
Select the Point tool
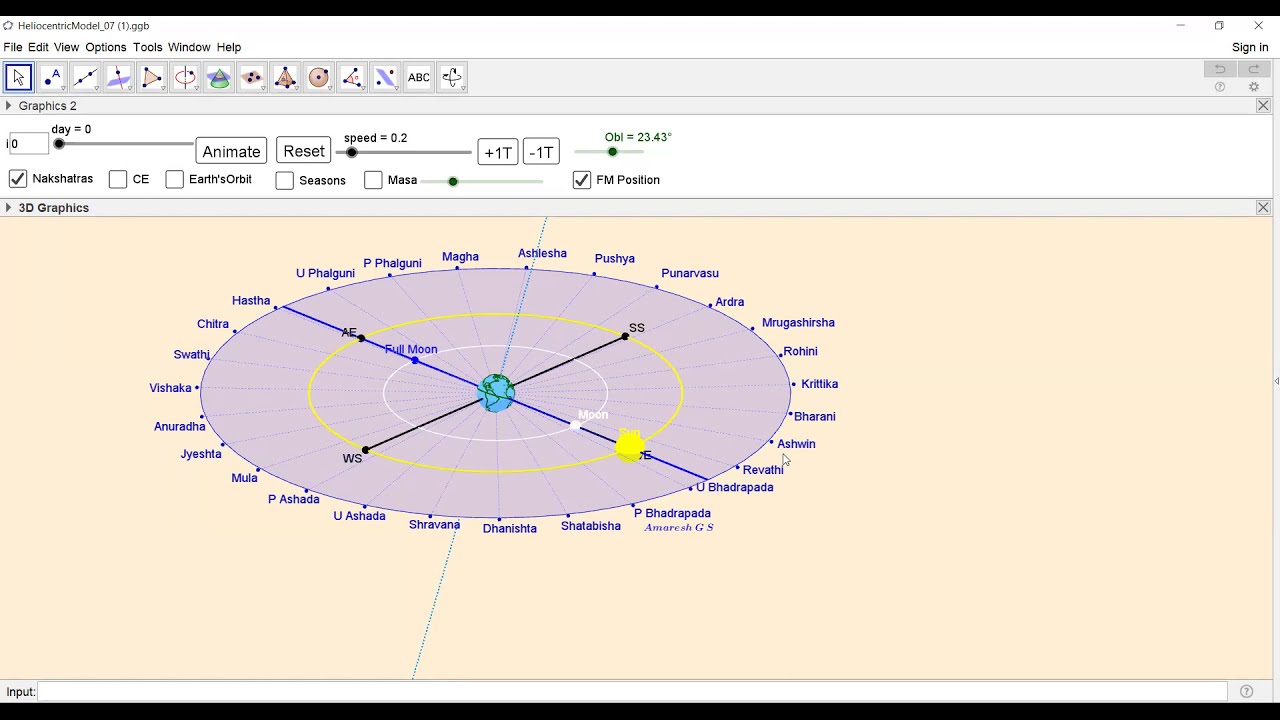52,77
